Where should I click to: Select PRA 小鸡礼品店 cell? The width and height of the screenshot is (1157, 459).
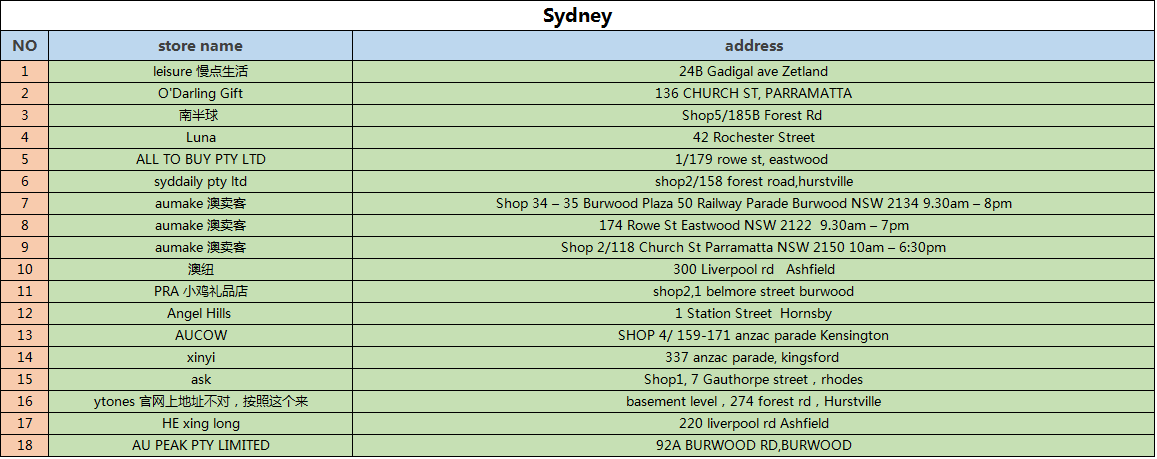[x=200, y=291]
